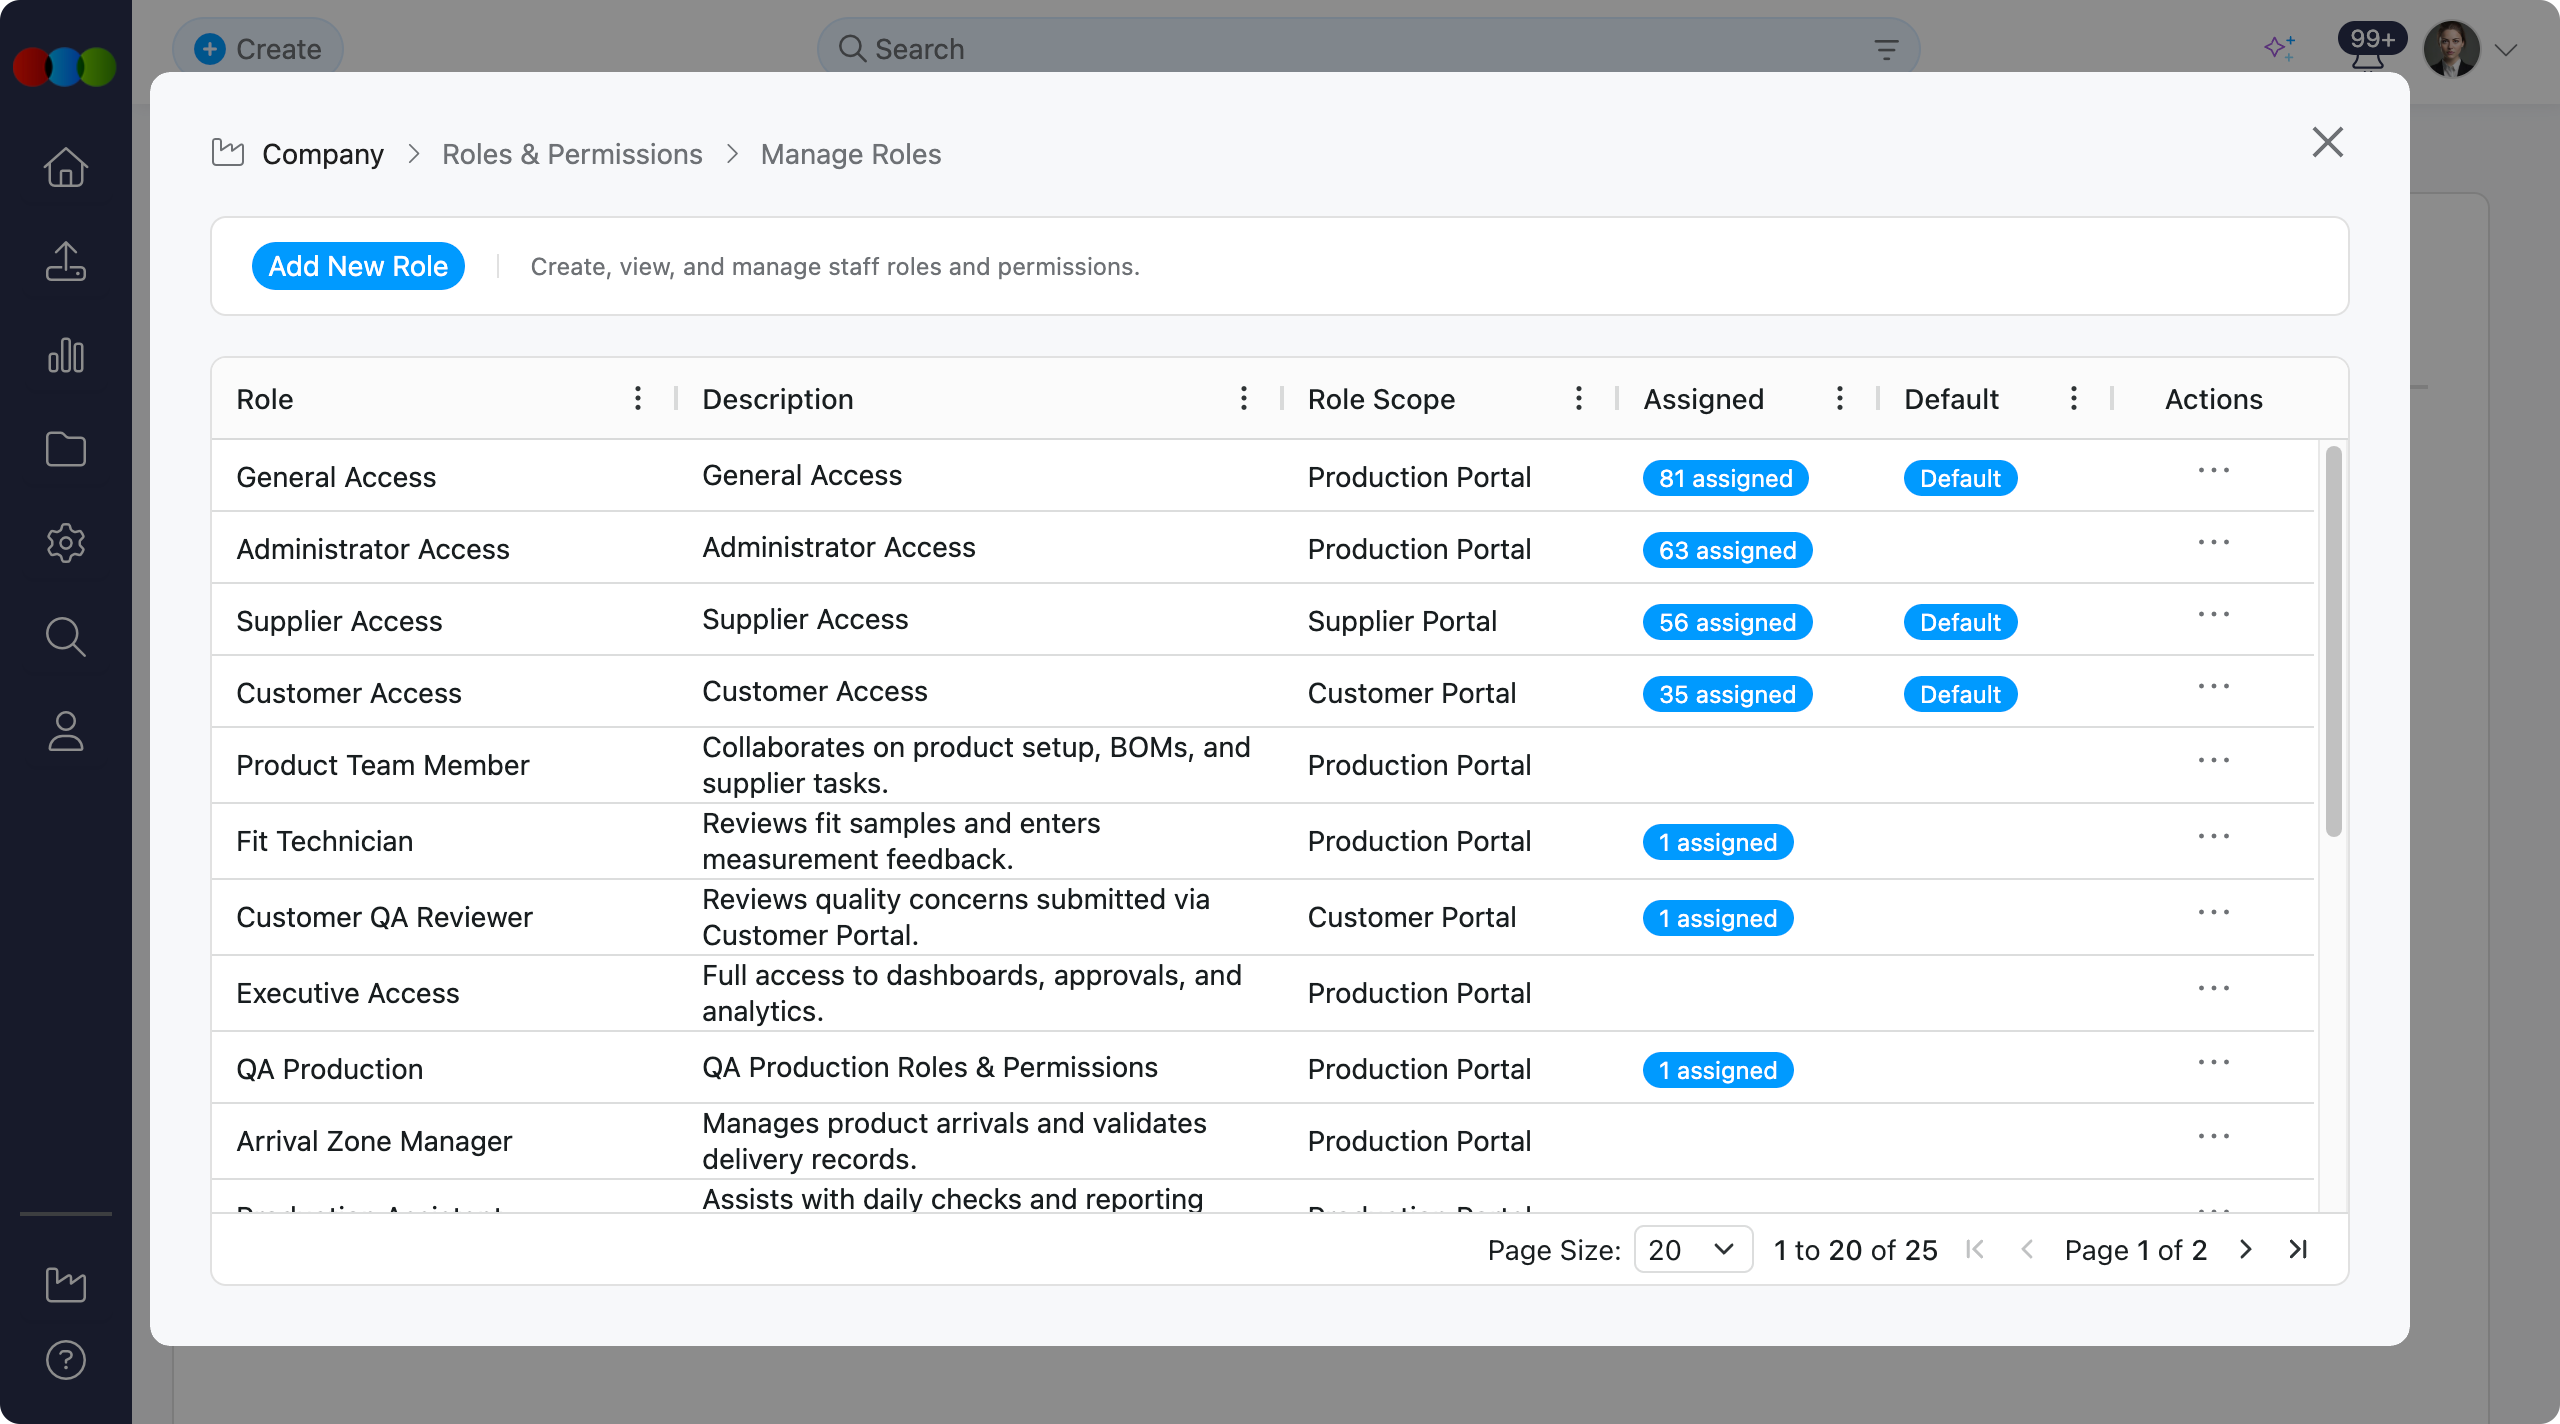Open the AI sparkle assistant icon
The image size is (2560, 1424).
click(2280, 47)
